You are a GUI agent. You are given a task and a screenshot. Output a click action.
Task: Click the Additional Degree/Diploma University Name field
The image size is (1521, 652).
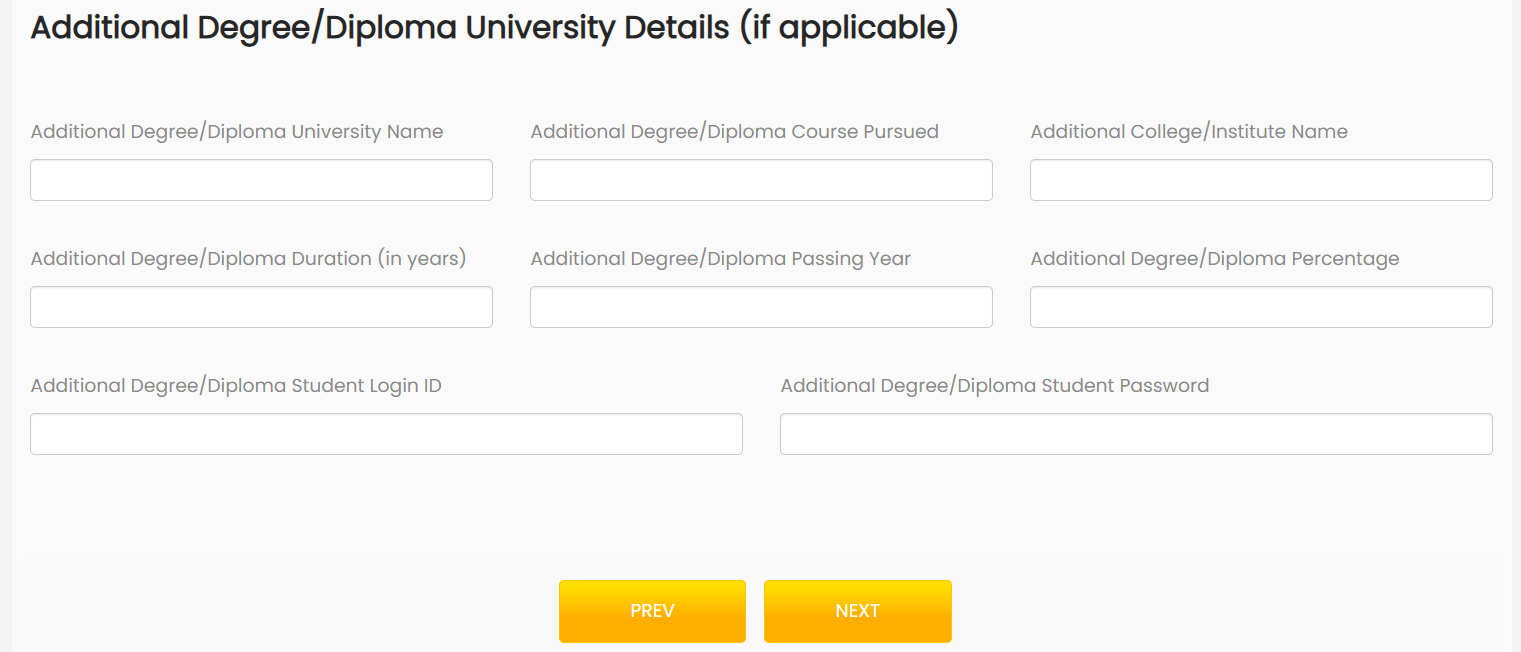point(261,180)
